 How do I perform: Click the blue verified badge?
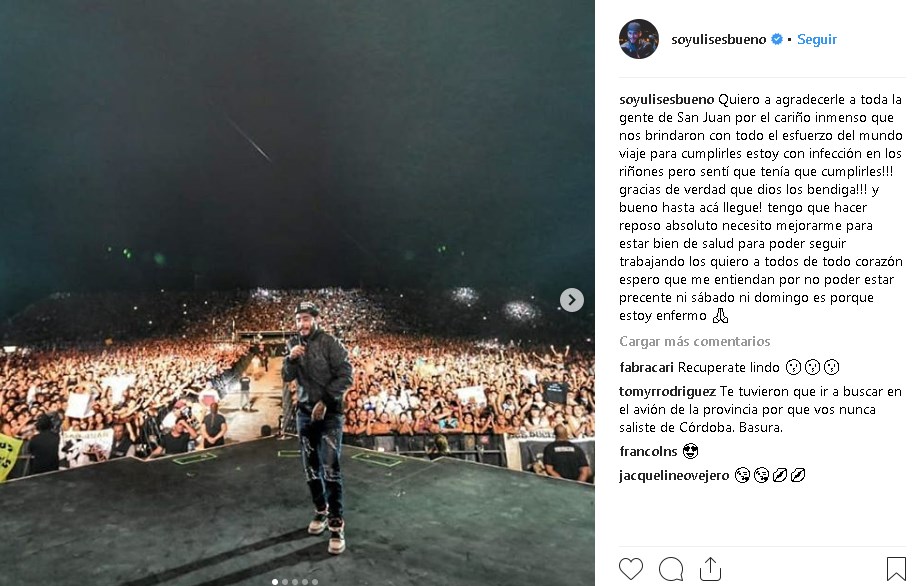[777, 39]
